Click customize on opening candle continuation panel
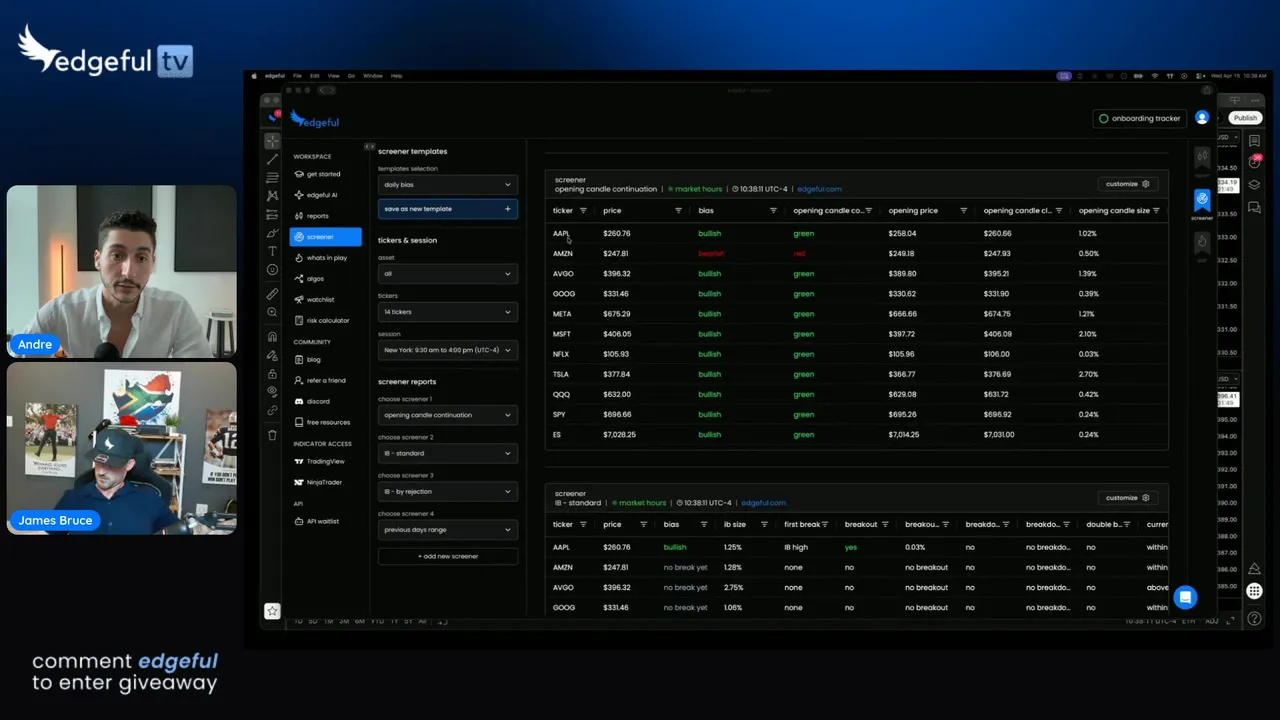The image size is (1280, 720). [x=1127, y=184]
